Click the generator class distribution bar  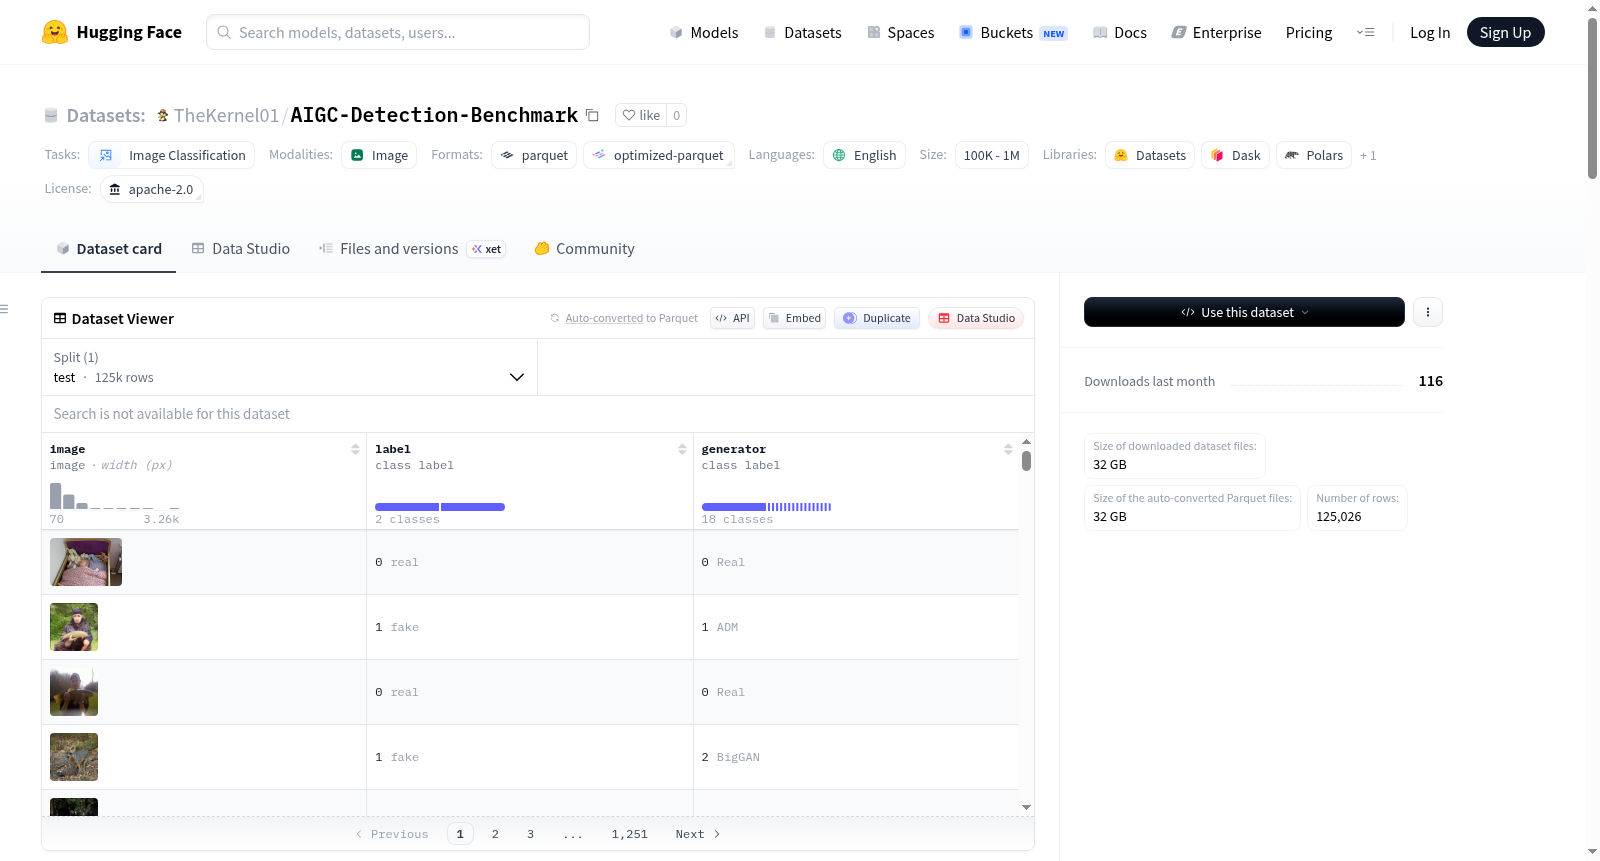766,507
